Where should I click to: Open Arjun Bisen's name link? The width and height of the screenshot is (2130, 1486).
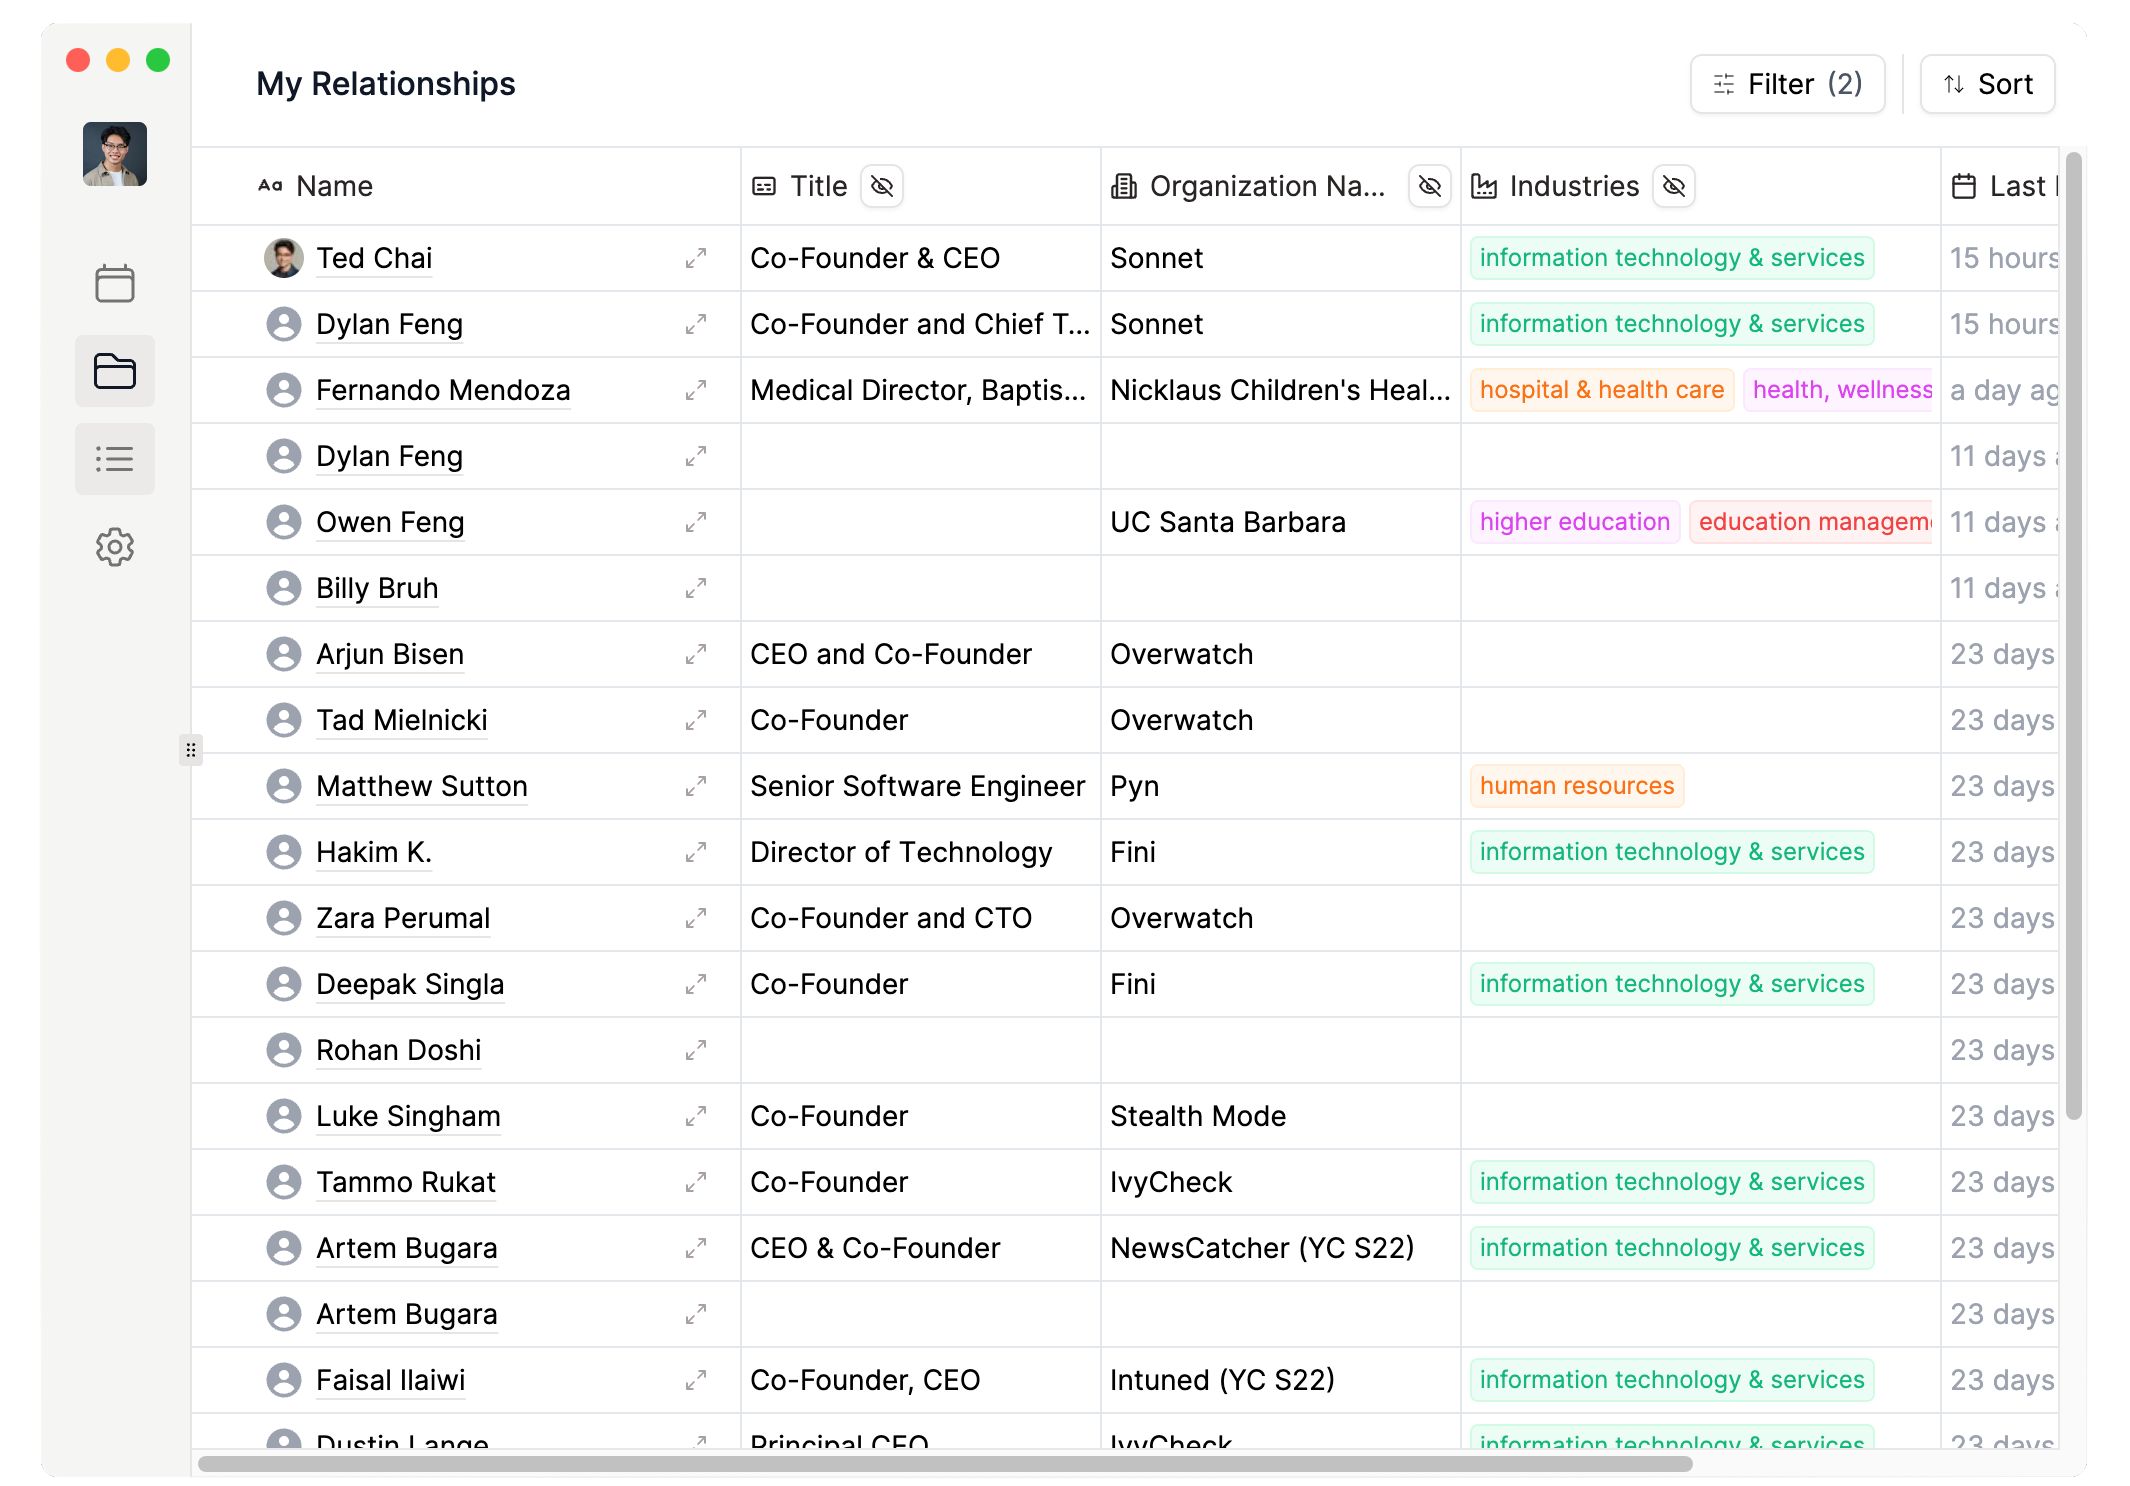[x=390, y=654]
